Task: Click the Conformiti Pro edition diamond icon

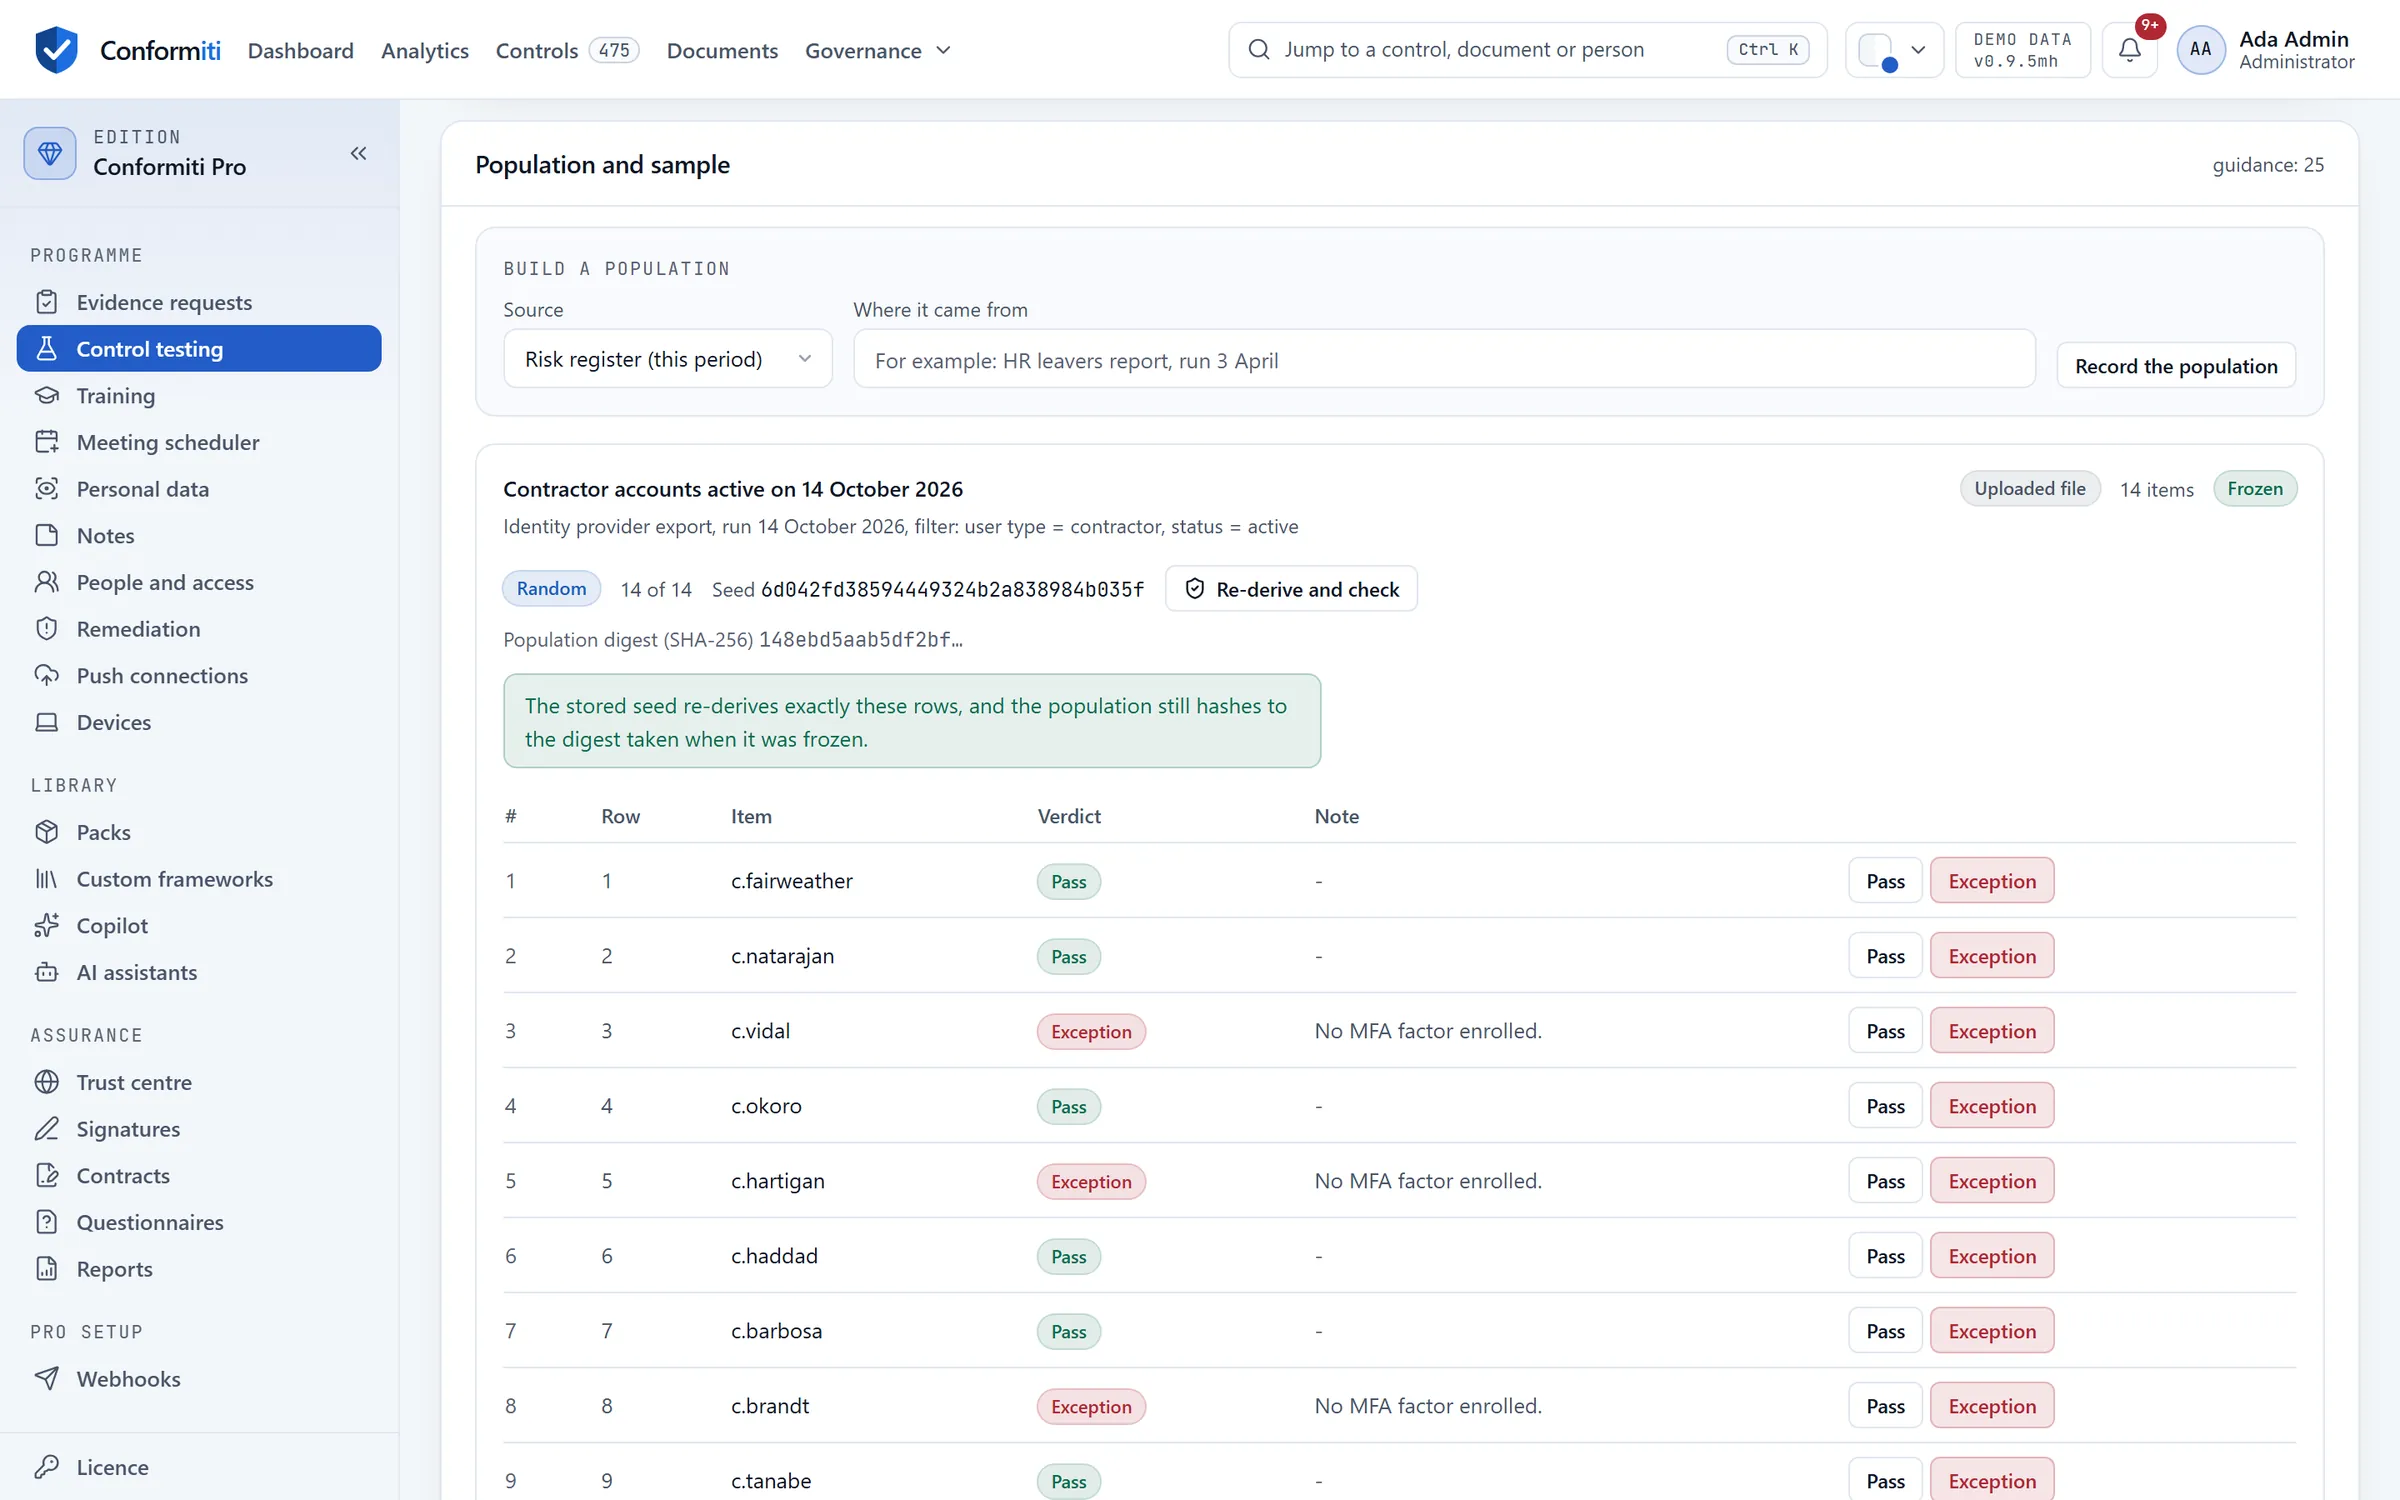Action: 50,153
